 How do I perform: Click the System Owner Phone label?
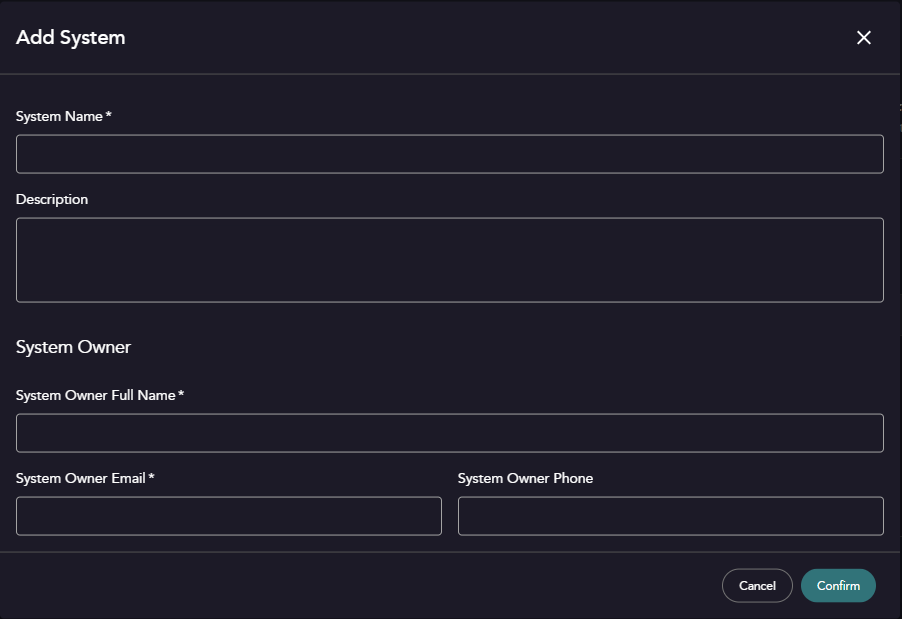tap(525, 478)
